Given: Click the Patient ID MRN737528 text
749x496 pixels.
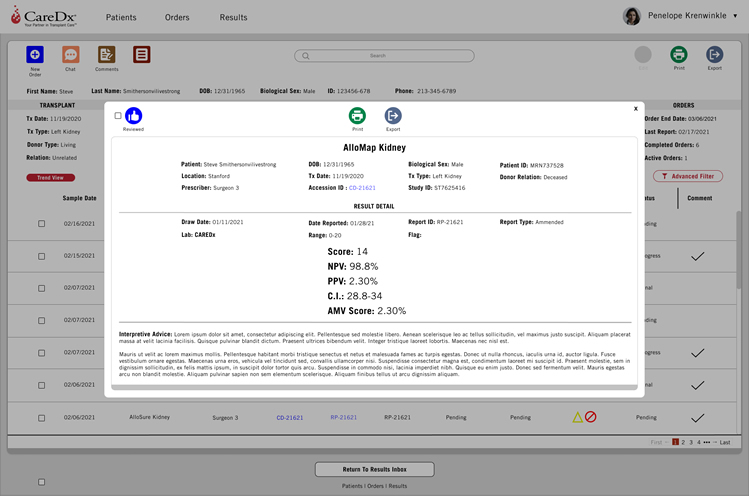Looking at the screenshot, I should (x=532, y=165).
